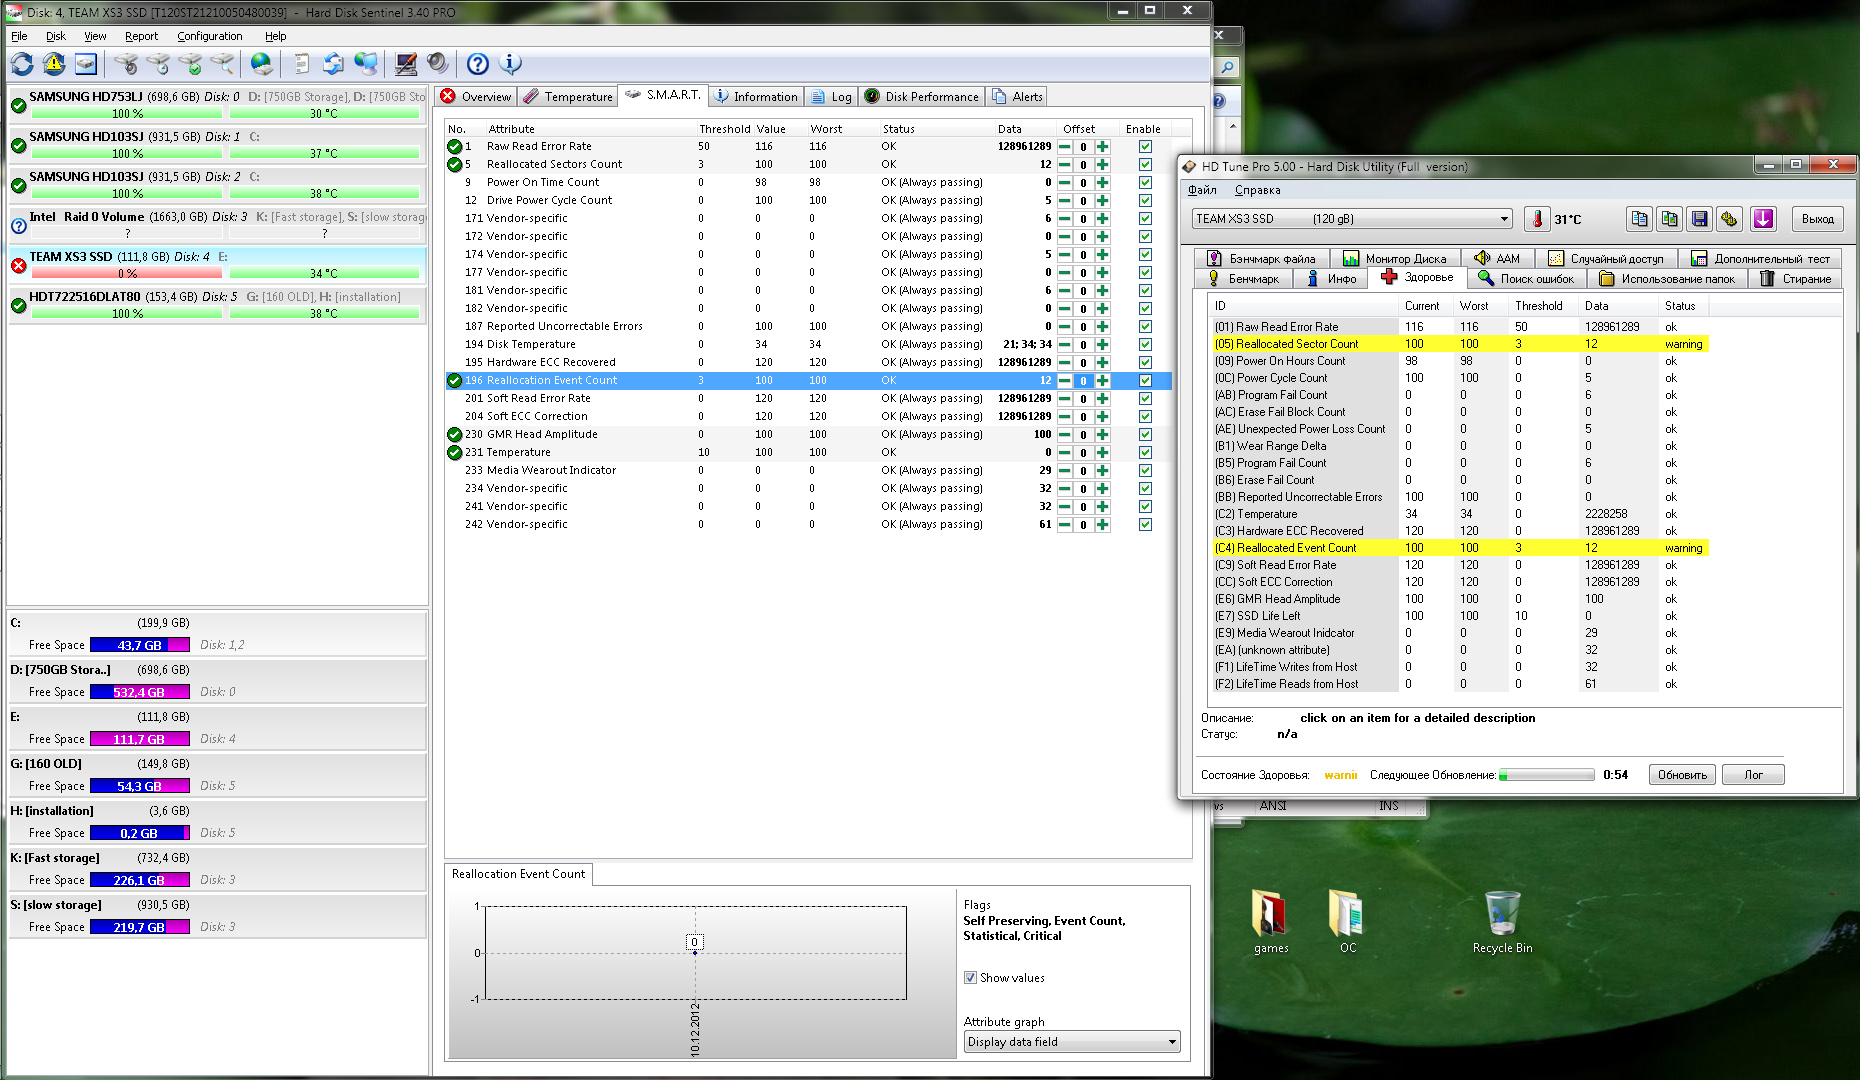
Task: Click the send report envelope toolbar icon
Action: [x=333, y=65]
